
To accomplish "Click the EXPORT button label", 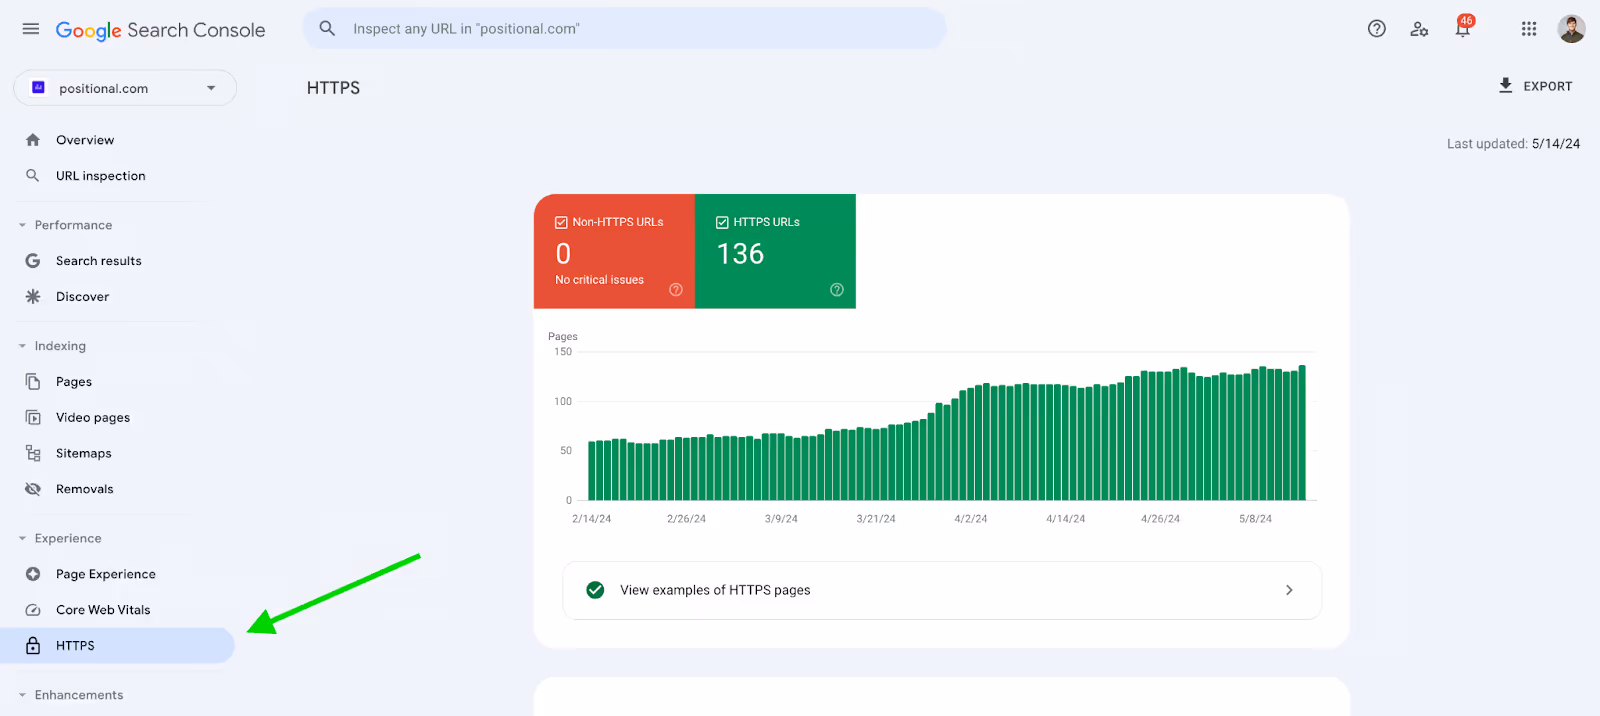I will (x=1548, y=86).
